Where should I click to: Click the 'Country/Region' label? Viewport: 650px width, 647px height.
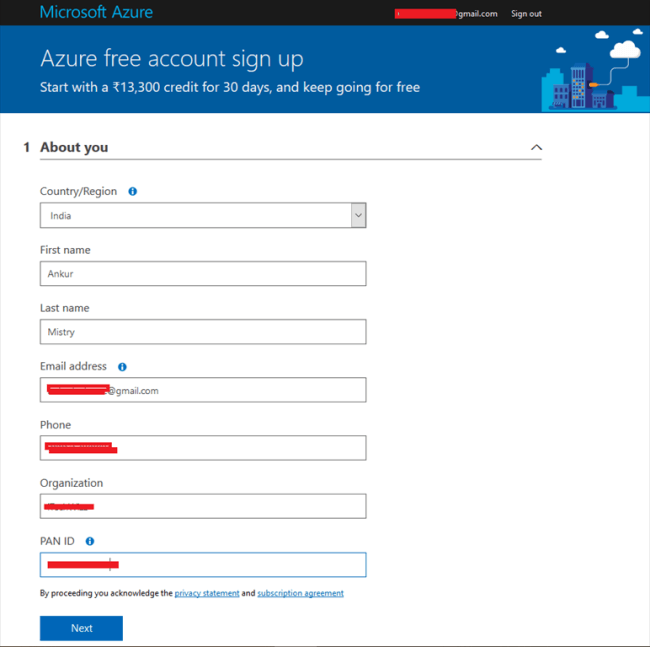78,191
